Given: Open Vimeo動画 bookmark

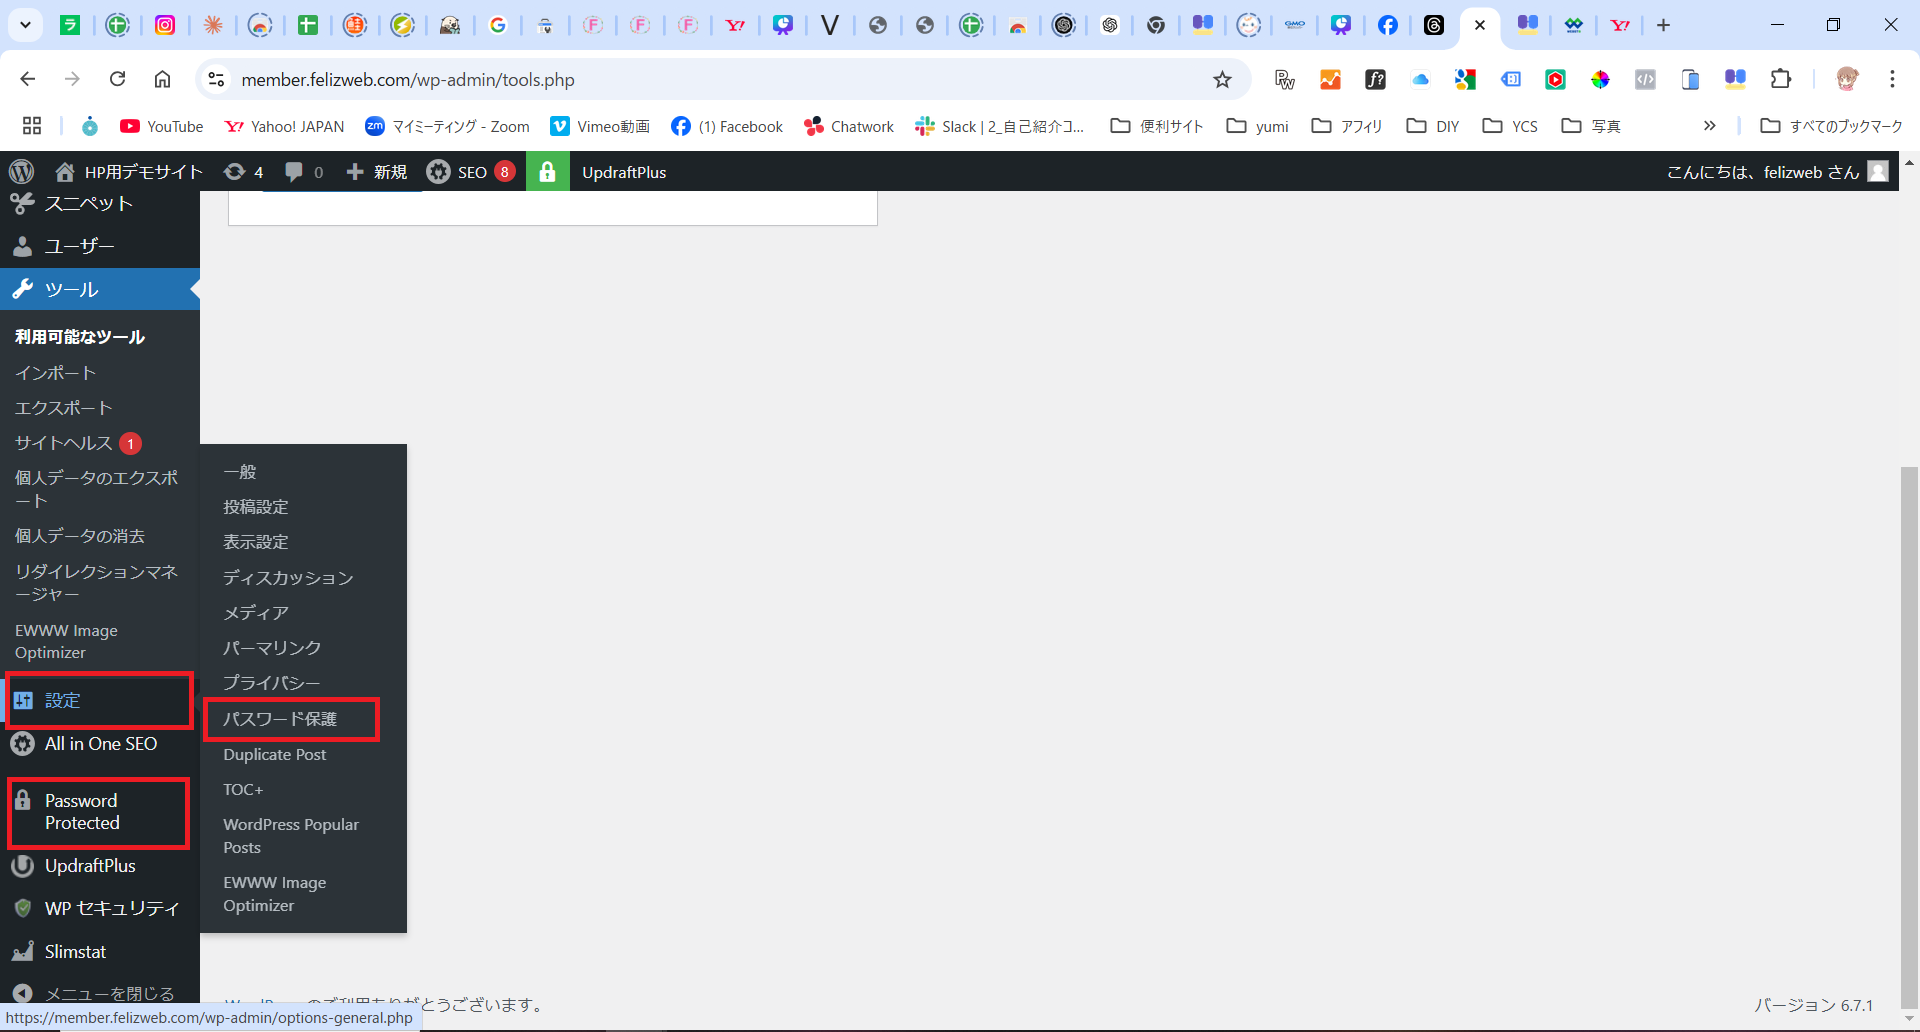Looking at the screenshot, I should pos(600,126).
